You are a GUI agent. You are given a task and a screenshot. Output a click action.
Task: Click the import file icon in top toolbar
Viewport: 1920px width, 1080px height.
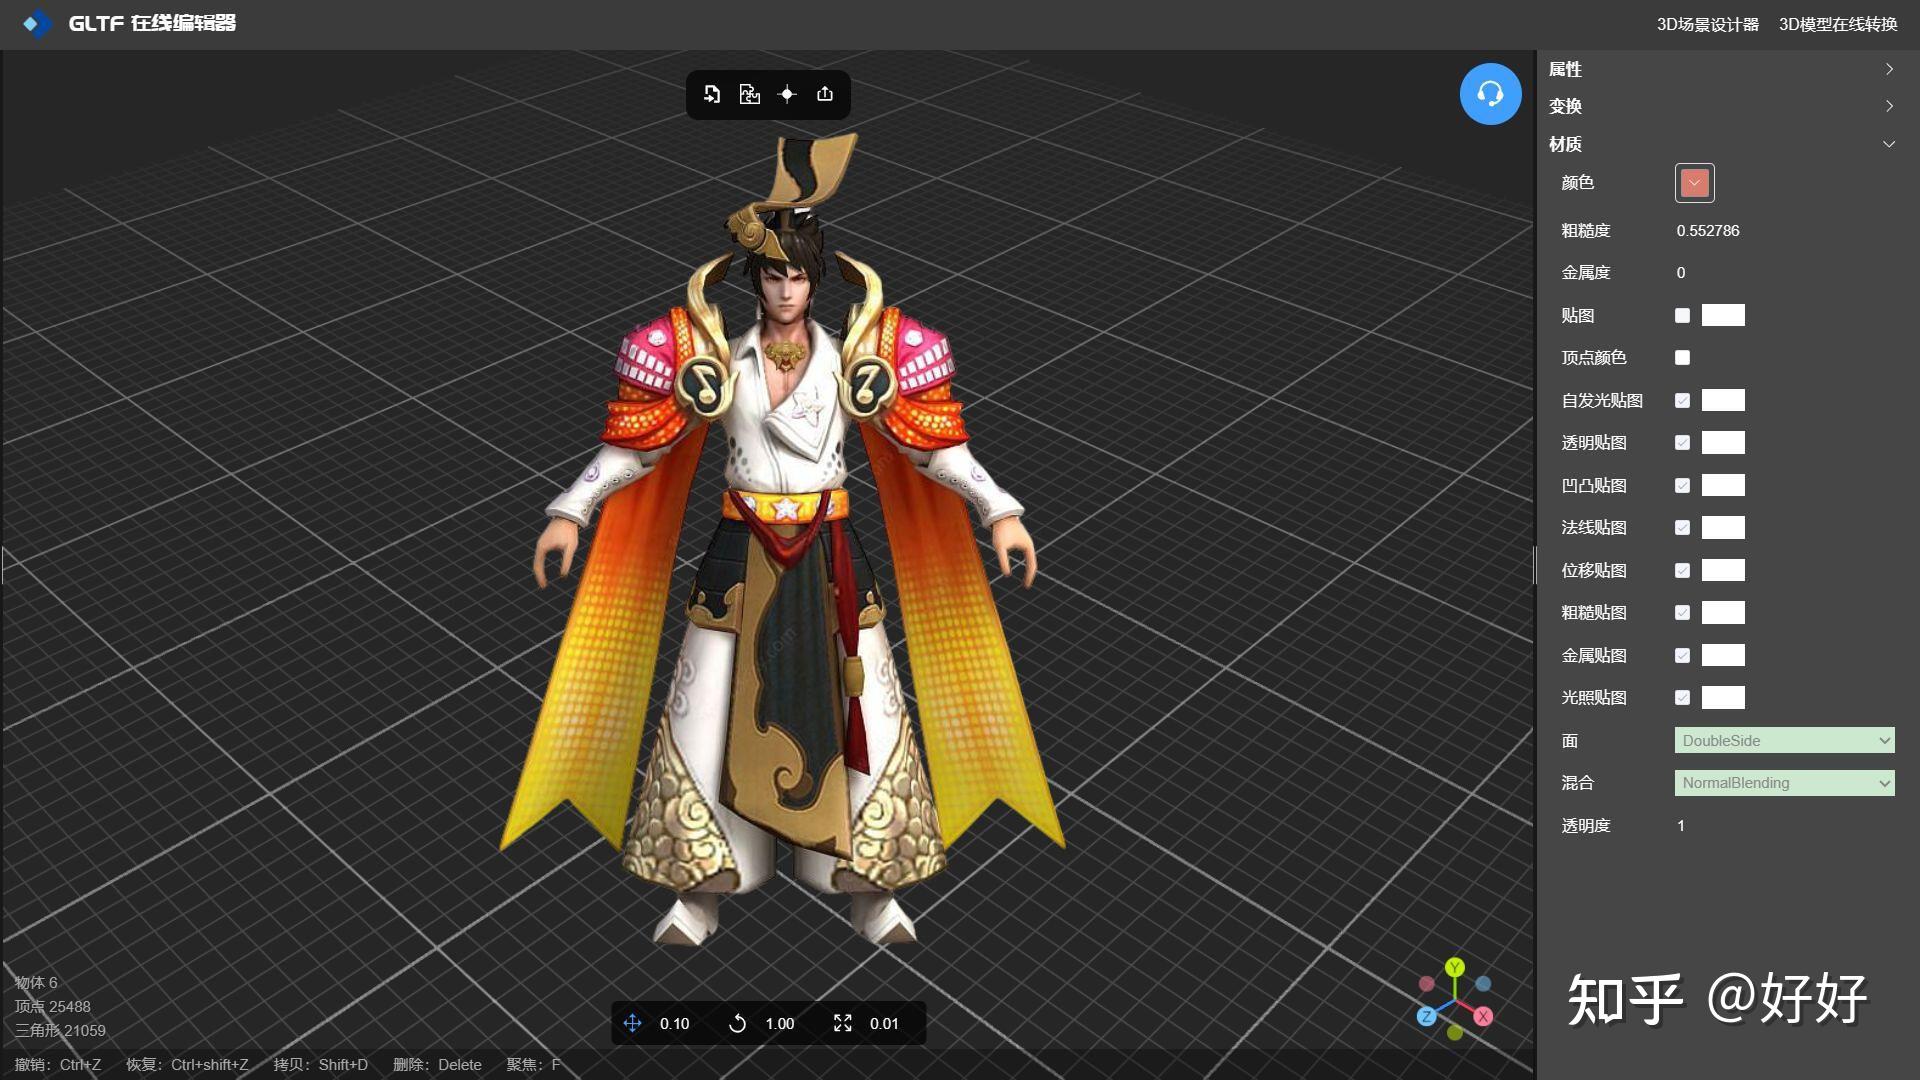pyautogui.click(x=712, y=94)
